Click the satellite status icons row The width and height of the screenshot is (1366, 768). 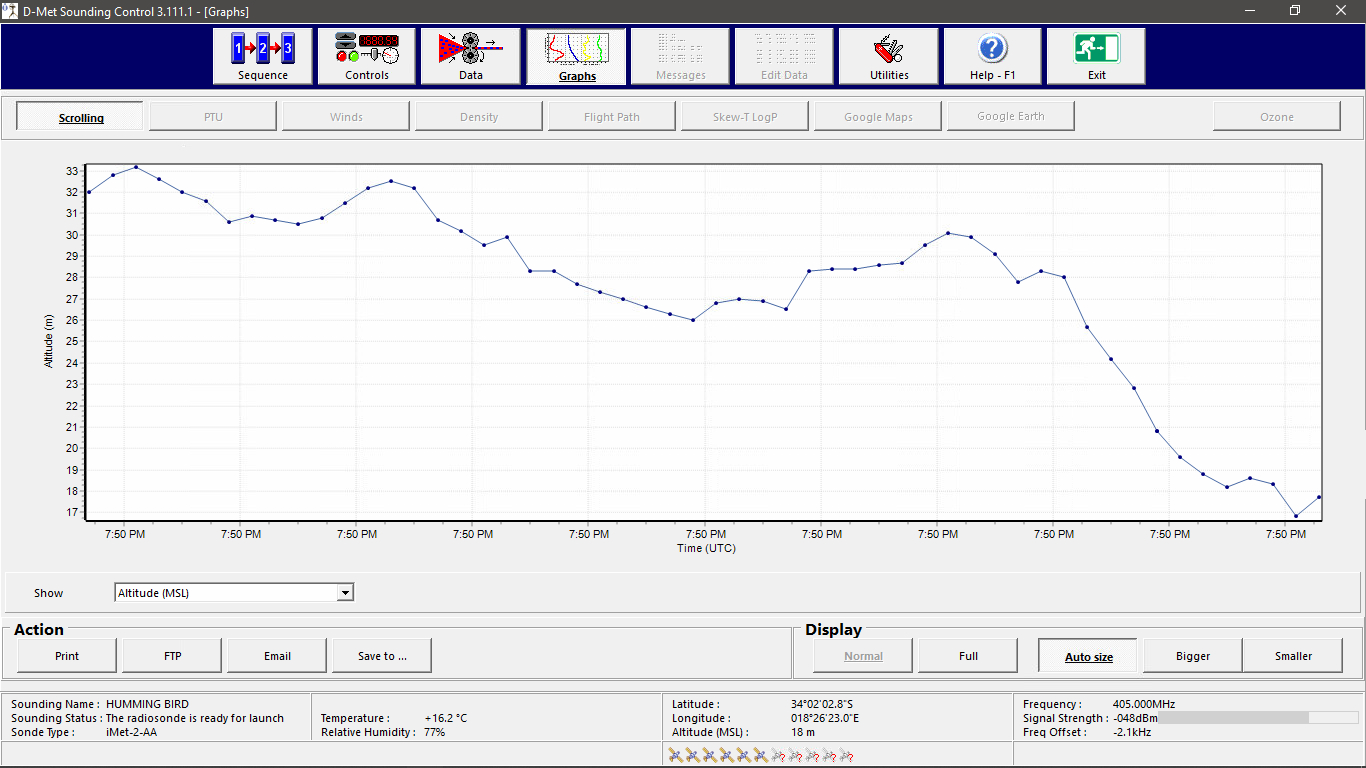(x=761, y=756)
